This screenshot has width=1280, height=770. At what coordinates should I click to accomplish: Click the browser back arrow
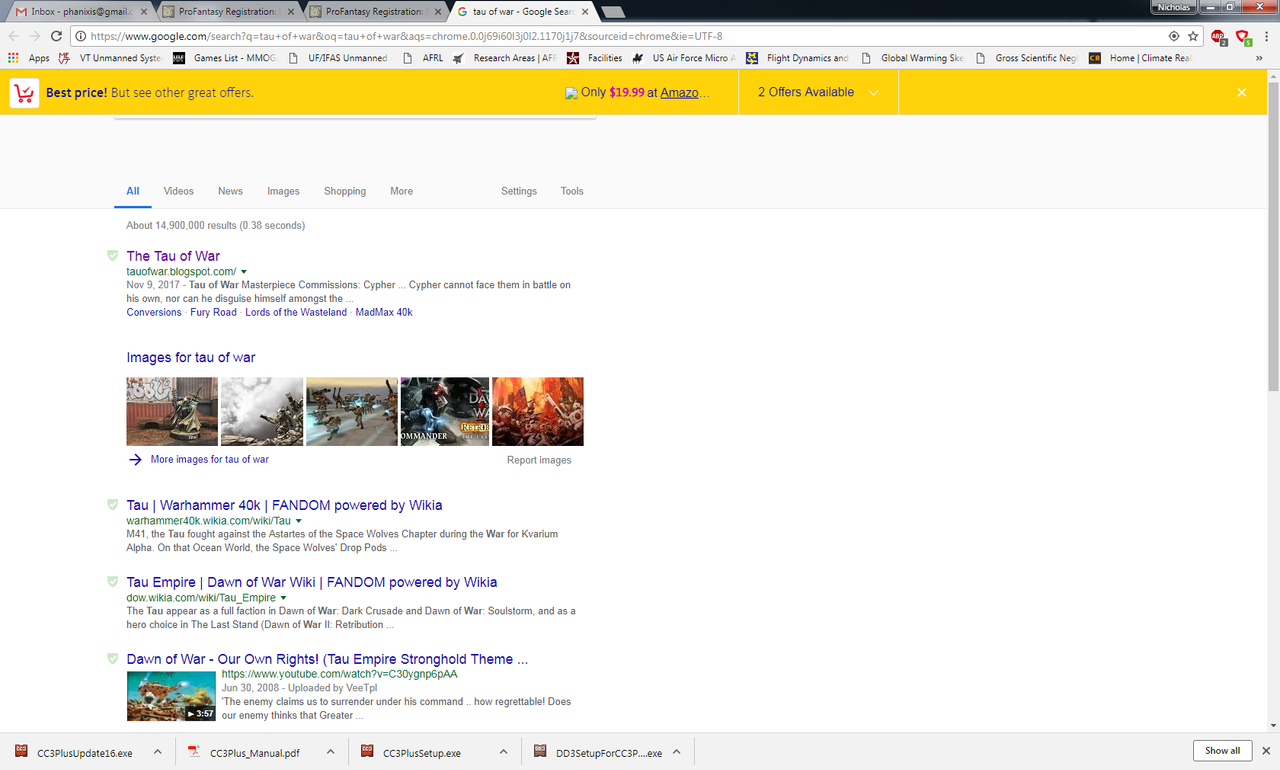coord(14,36)
